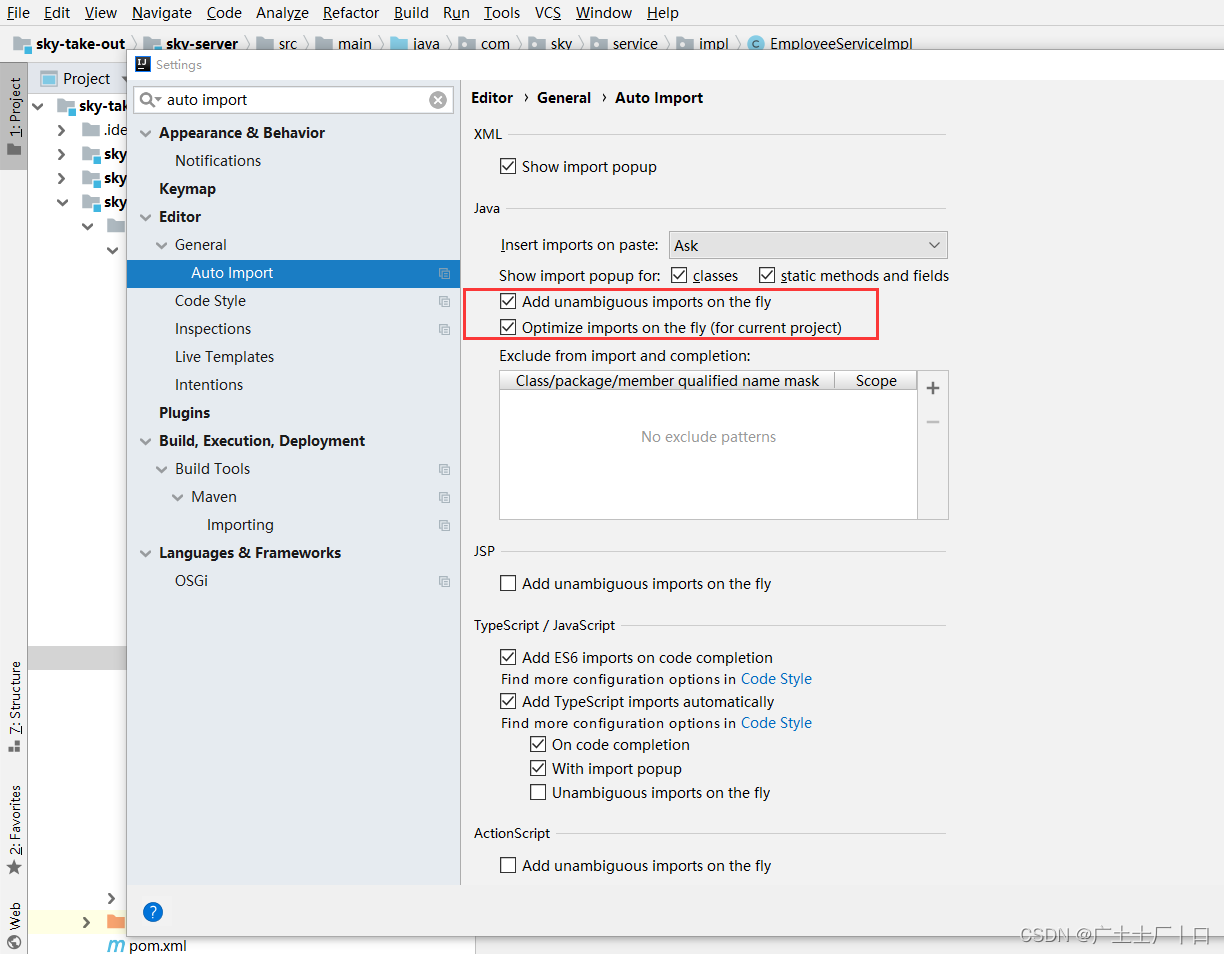Collapse Languages & Frameworks group
Viewport: 1224px width, 954px height.
click(146, 553)
